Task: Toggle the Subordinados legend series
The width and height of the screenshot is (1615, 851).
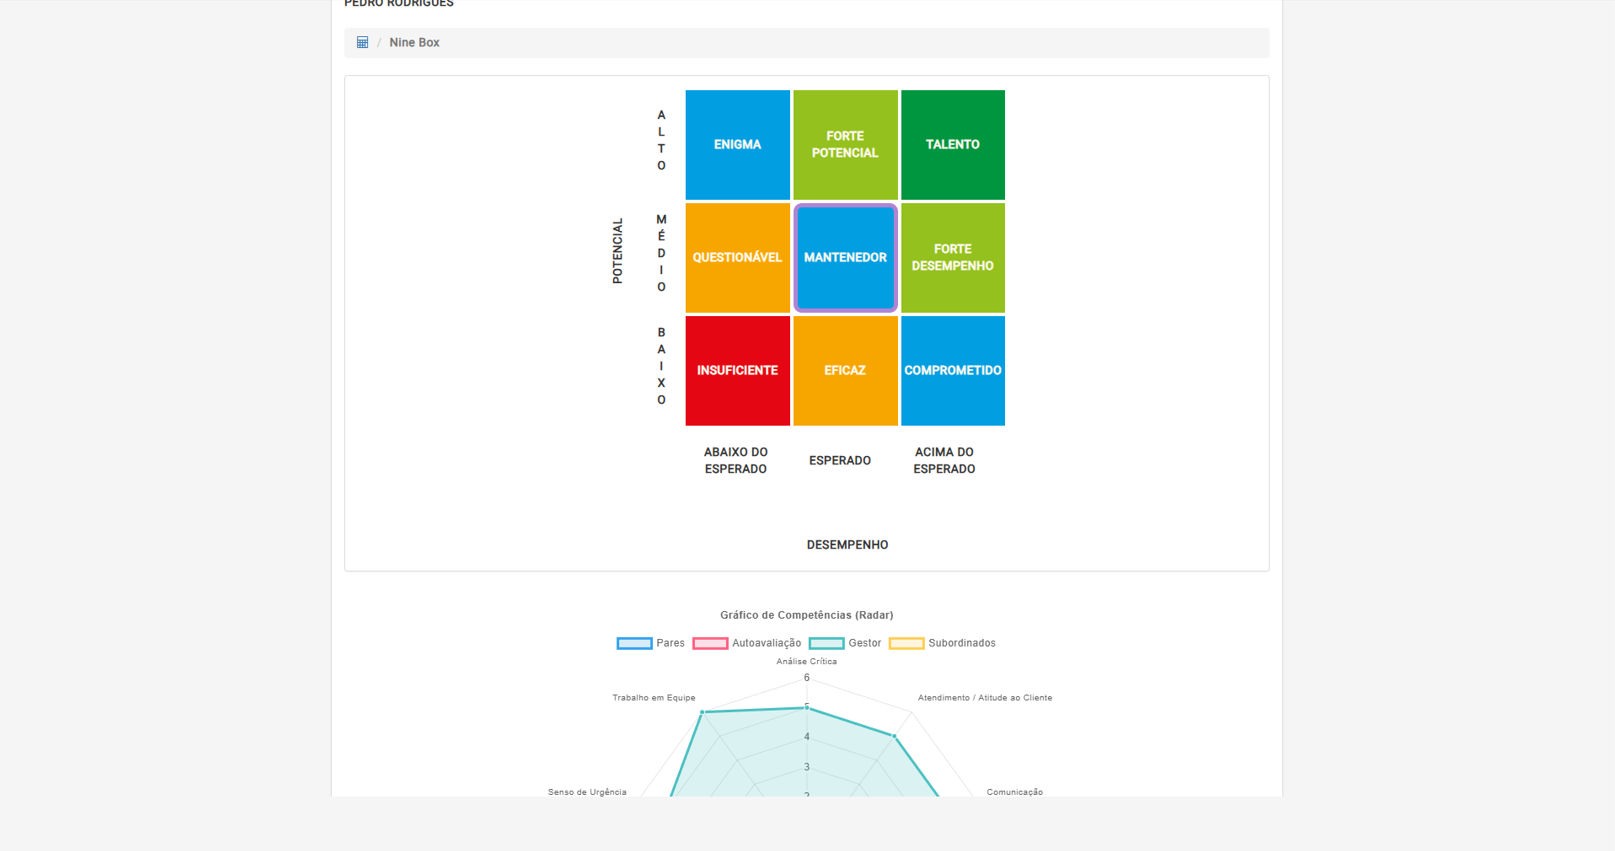Action: [961, 643]
